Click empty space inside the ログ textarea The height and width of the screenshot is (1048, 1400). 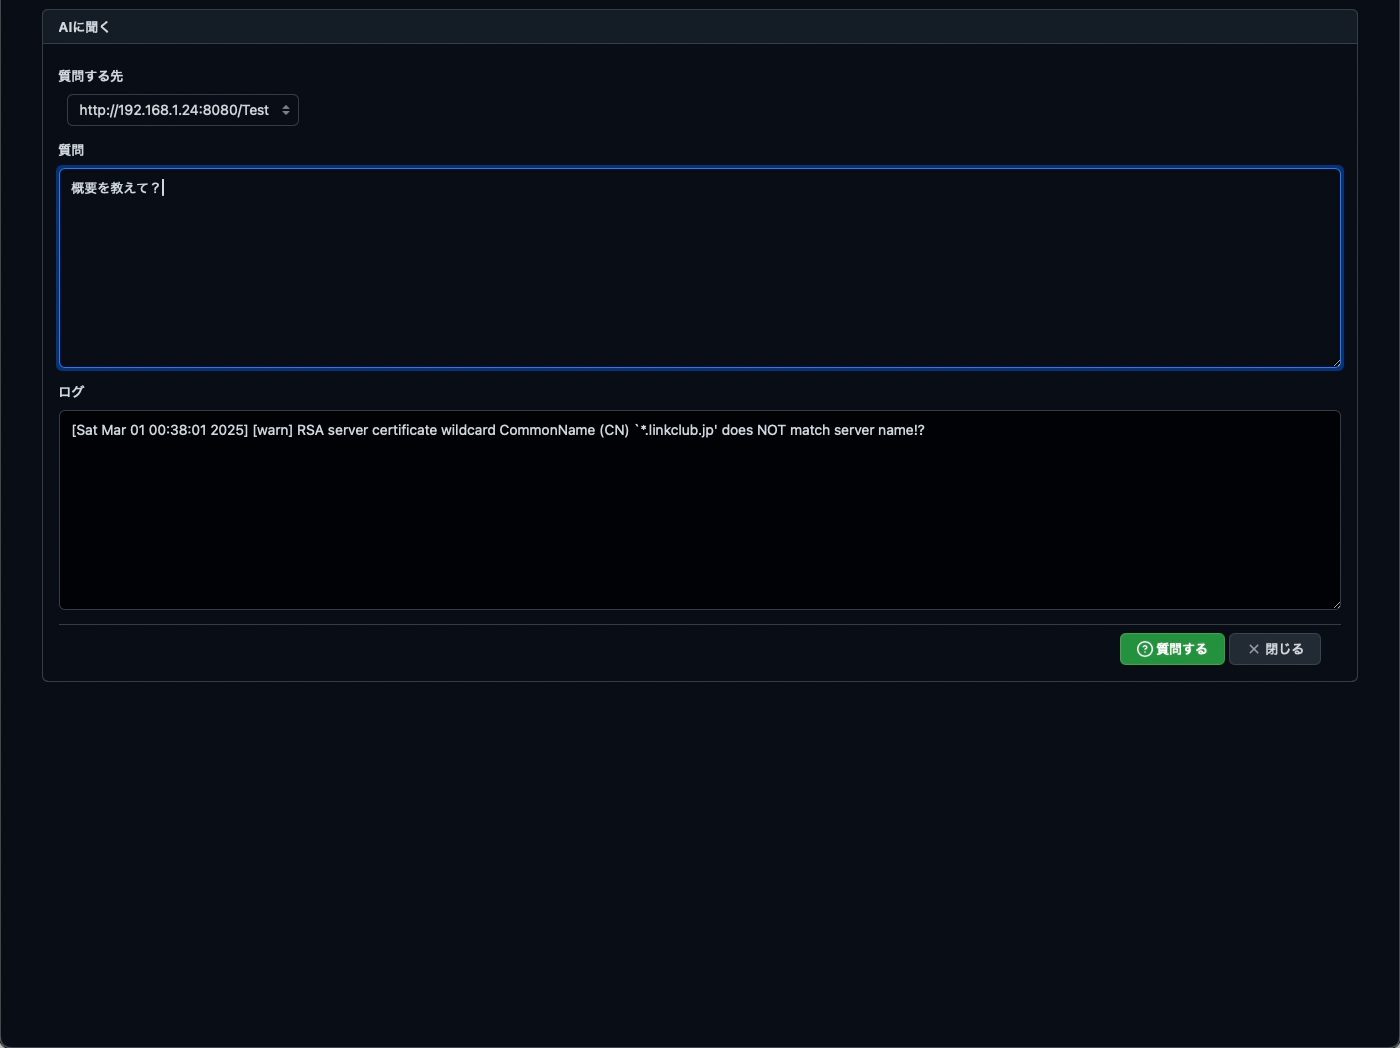tap(700, 530)
